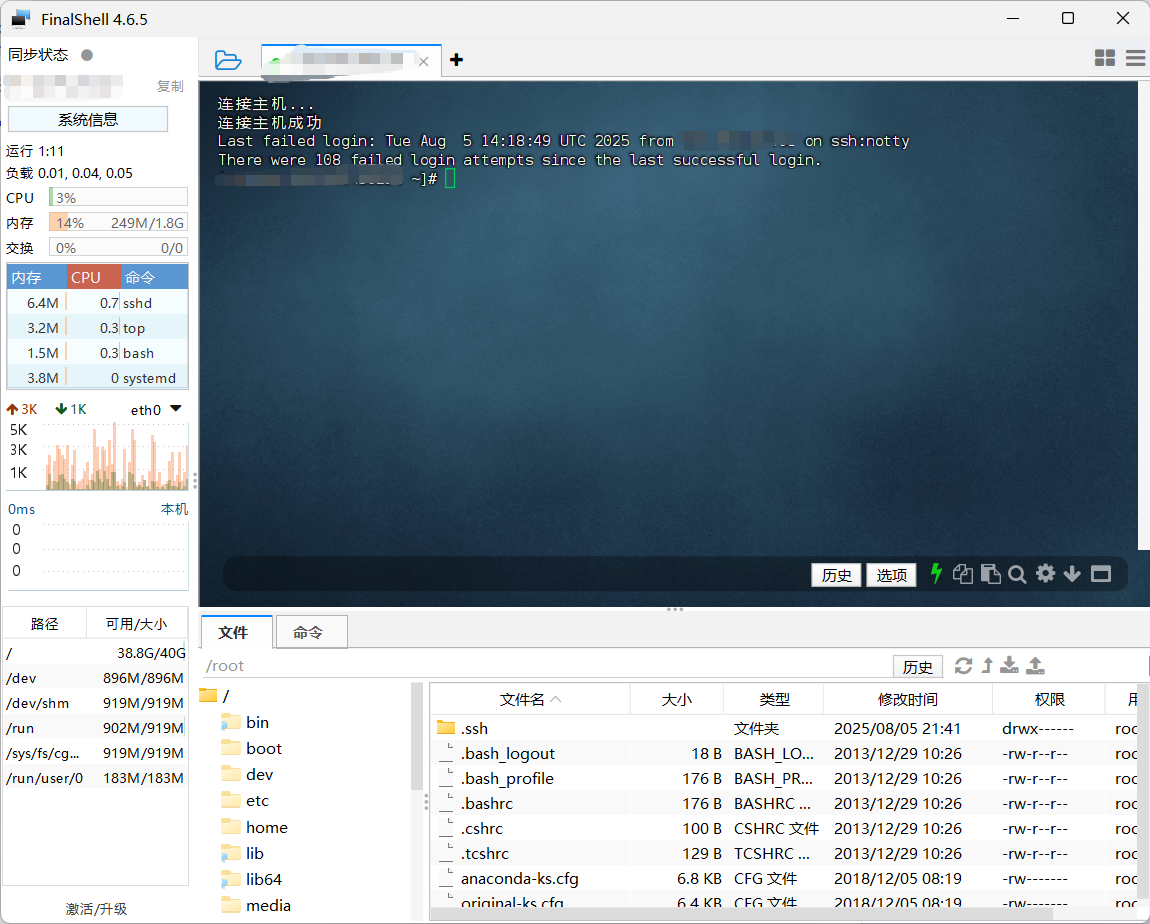The width and height of the screenshot is (1150, 924).
Task: Switch to the 命令 tab
Action: (x=308, y=632)
